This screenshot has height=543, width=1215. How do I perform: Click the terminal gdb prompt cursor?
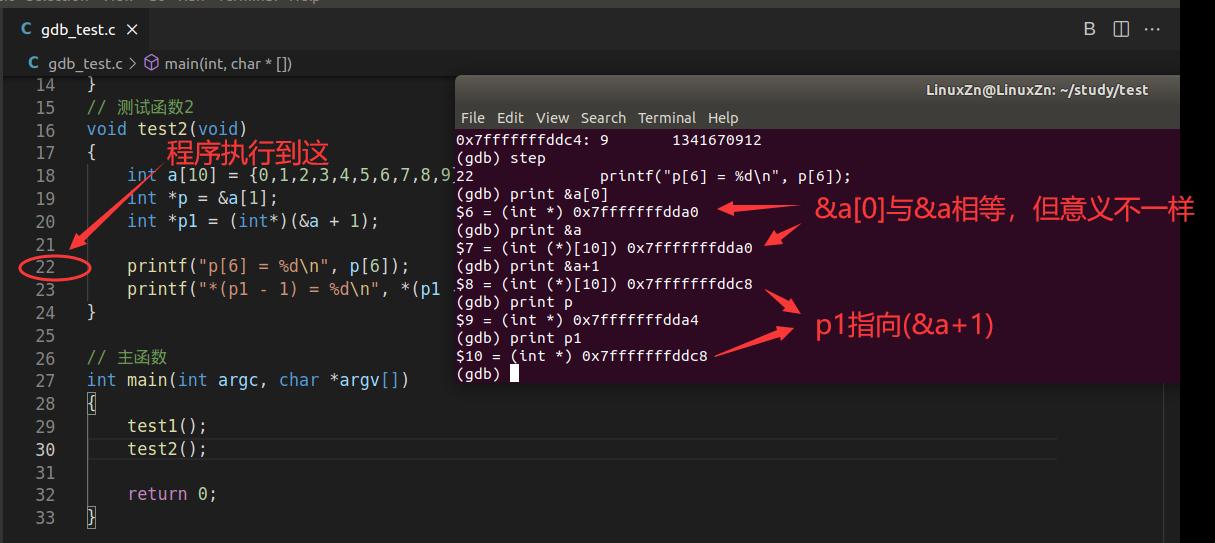[514, 374]
